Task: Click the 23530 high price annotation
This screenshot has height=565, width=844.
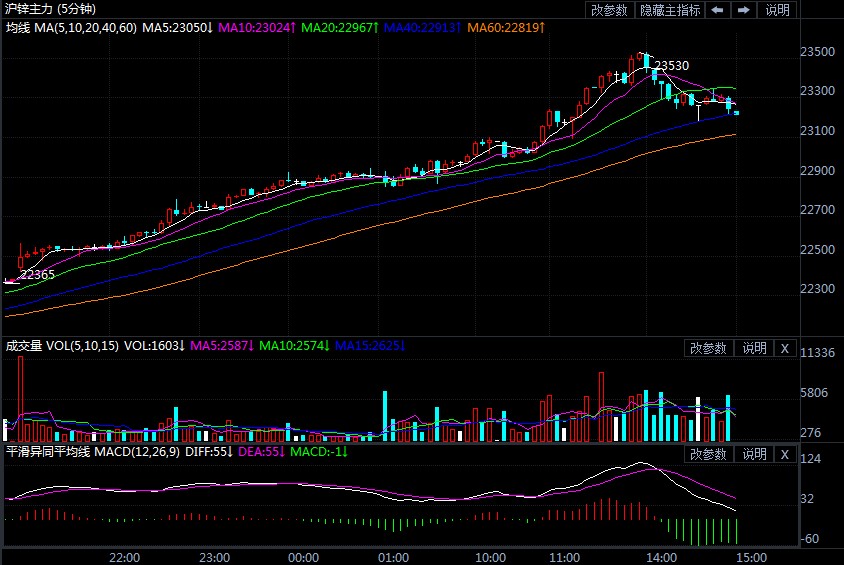Action: pos(672,66)
